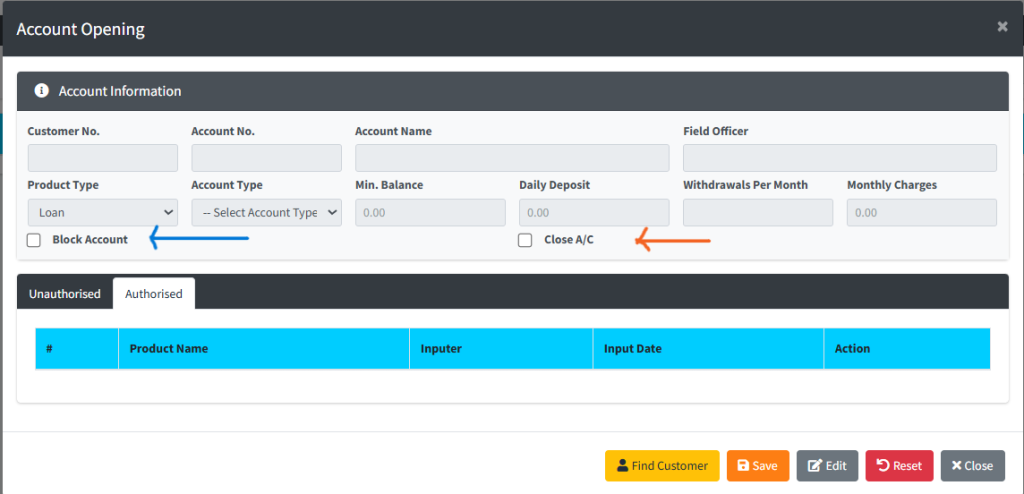Click the person icon on Find Customer
This screenshot has width=1024, height=494.
[x=622, y=466]
